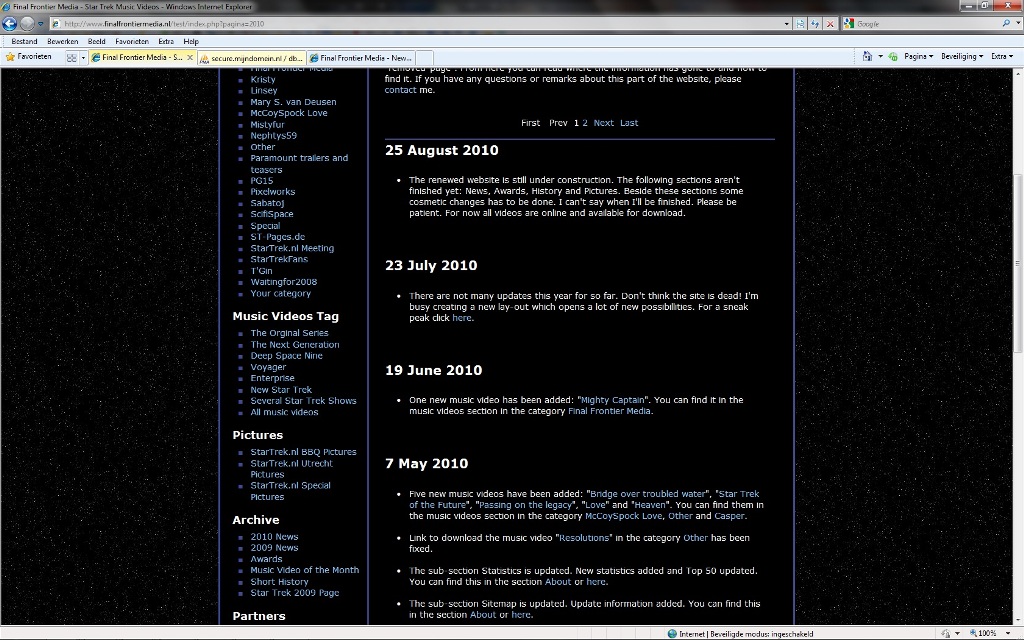Viewport: 1024px width, 640px height.
Task: Open the Pixelworks category
Action: tap(272, 192)
